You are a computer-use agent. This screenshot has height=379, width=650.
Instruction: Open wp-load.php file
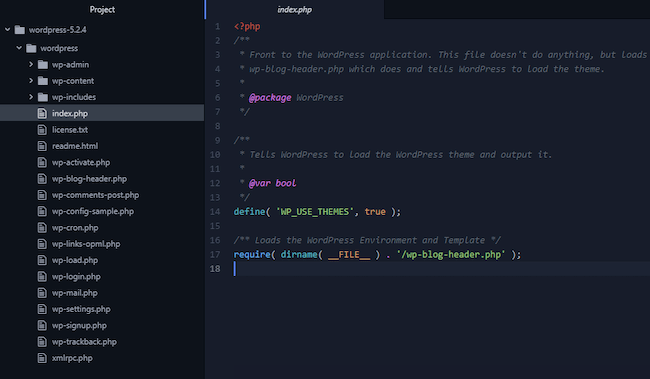point(75,260)
